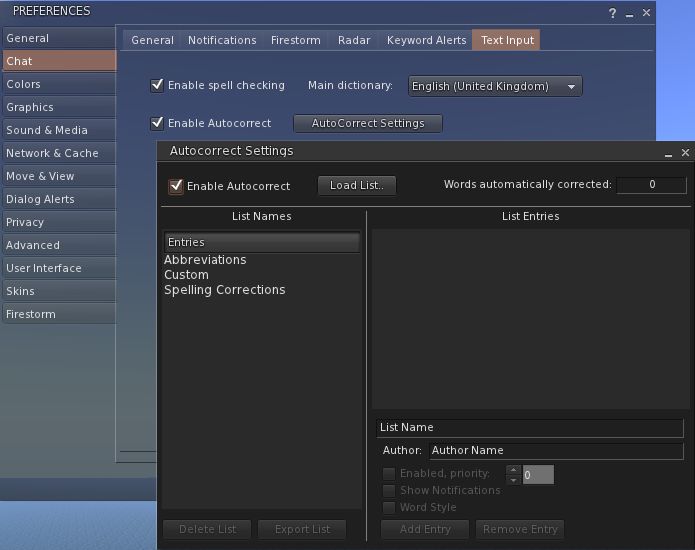695x550 pixels.
Task: Increase the priority spinner value
Action: click(x=513, y=469)
